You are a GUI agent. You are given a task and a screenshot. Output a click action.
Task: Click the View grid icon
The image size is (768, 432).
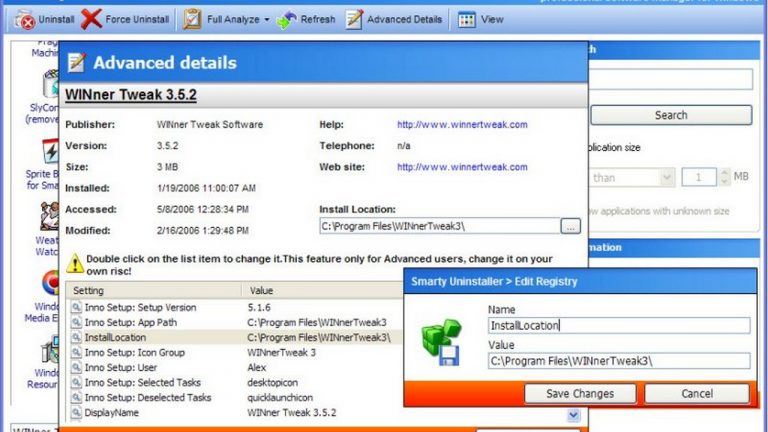coord(466,20)
